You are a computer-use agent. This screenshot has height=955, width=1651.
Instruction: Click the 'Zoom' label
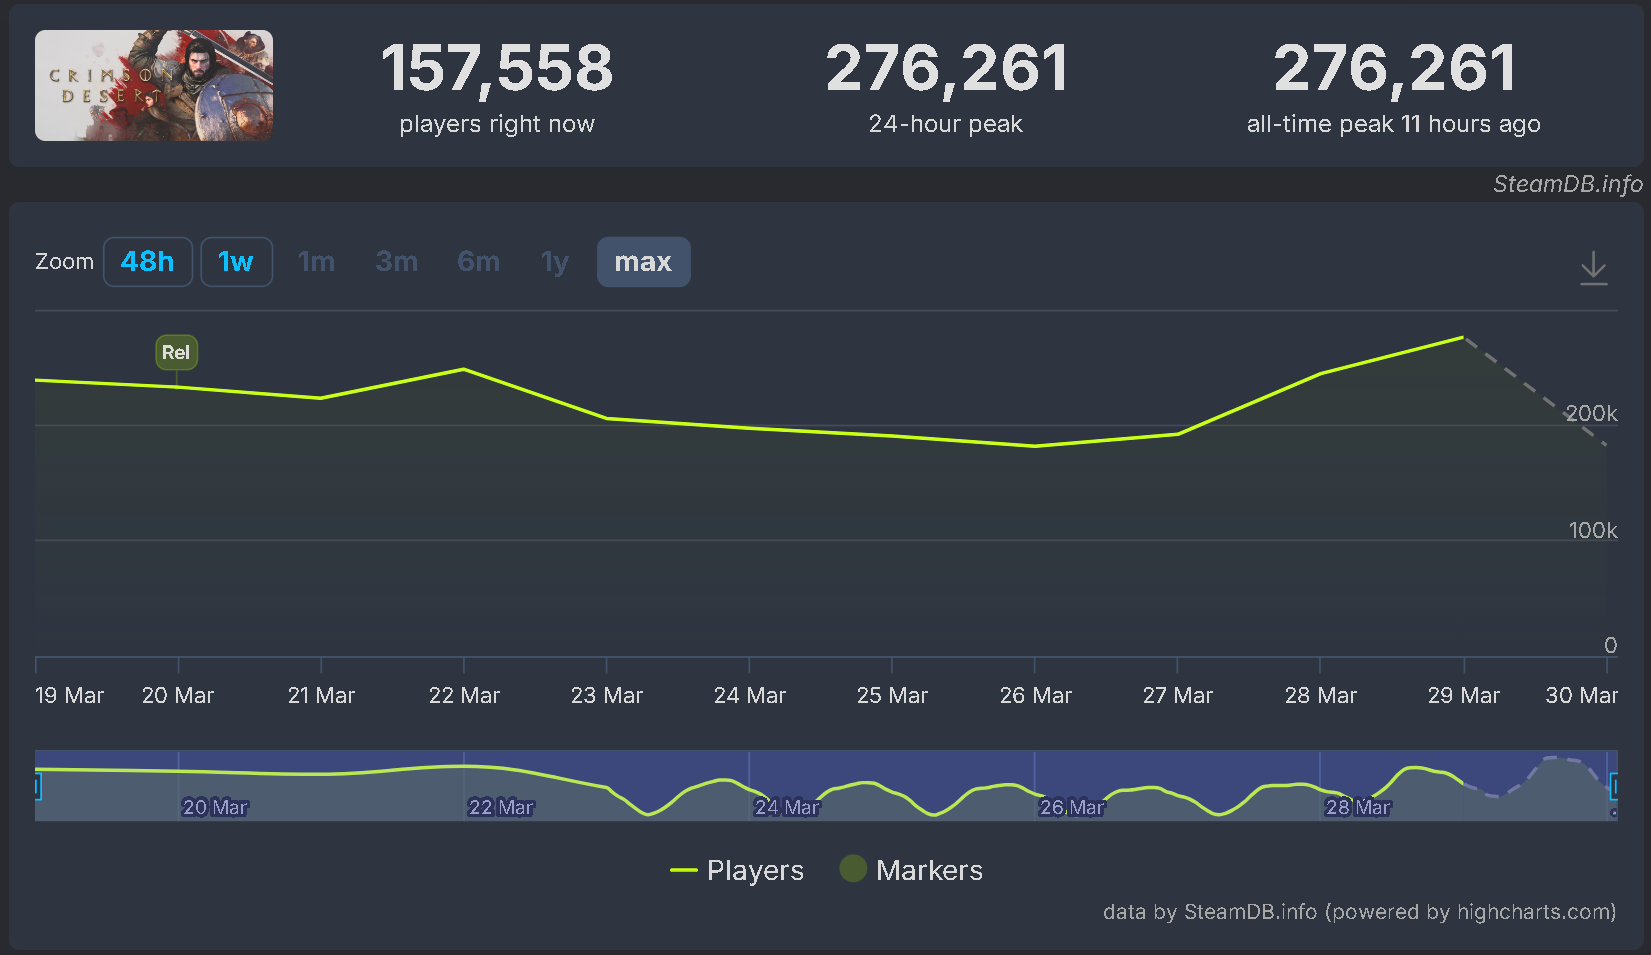coord(64,262)
